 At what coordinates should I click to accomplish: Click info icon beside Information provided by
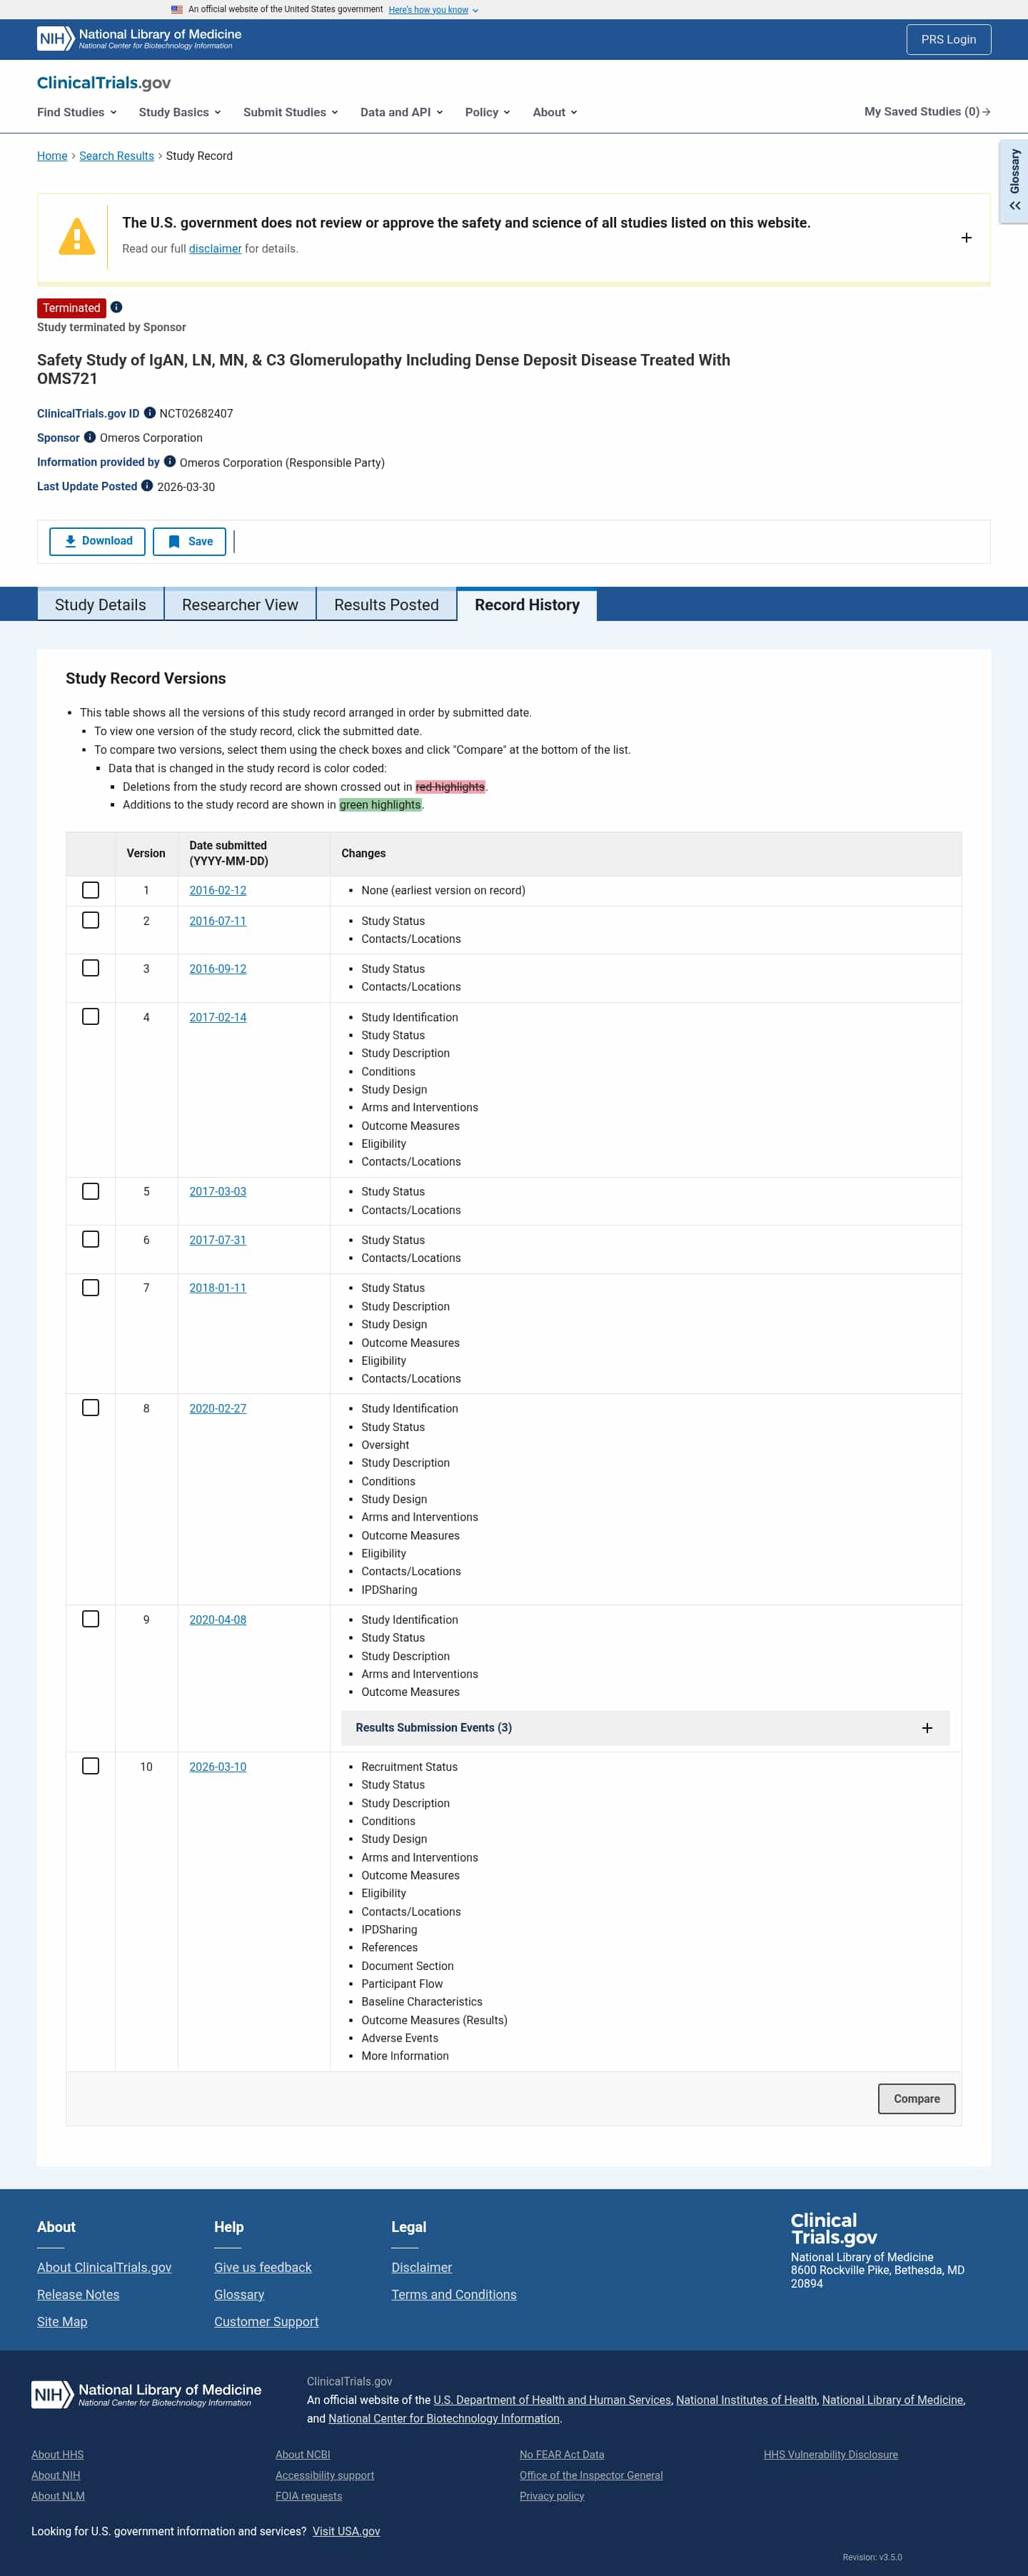[x=170, y=461]
